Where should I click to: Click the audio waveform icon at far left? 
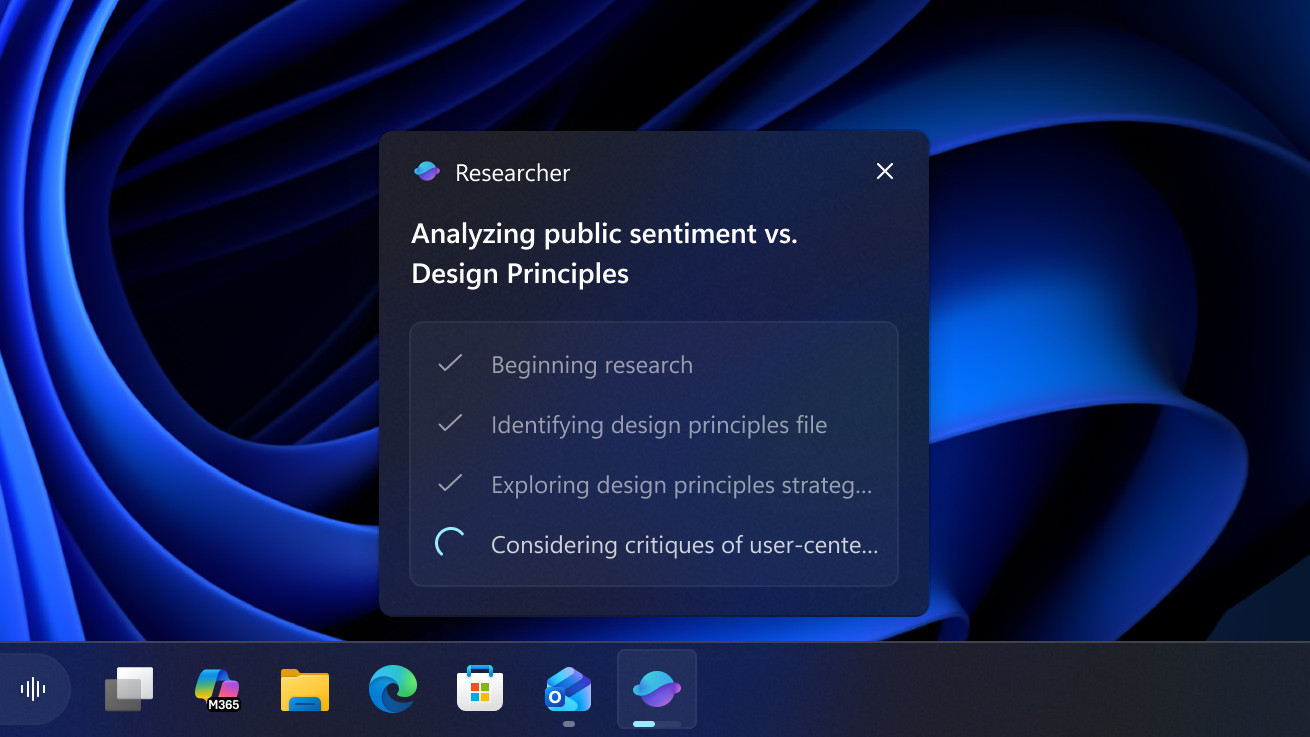click(34, 689)
